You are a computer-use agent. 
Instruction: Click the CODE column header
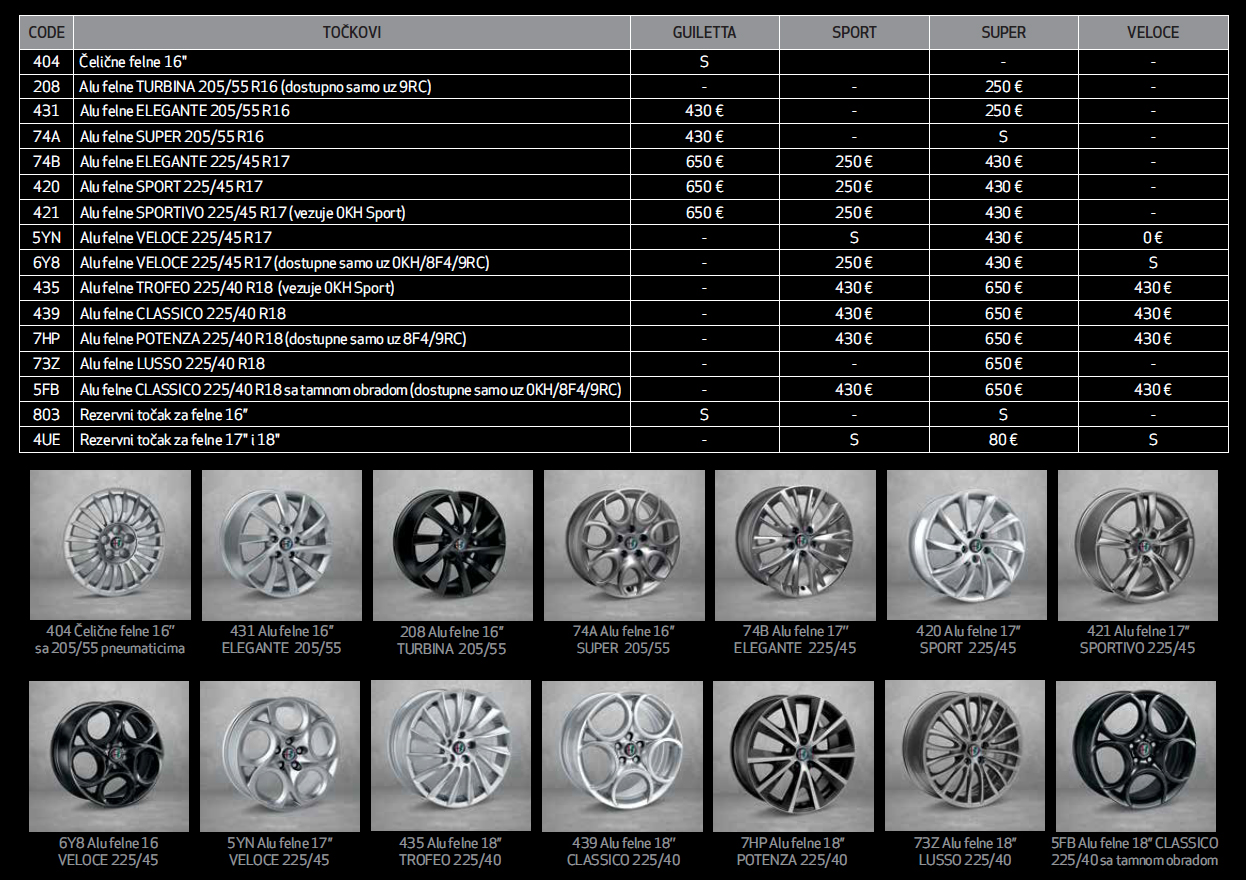(x=46, y=32)
